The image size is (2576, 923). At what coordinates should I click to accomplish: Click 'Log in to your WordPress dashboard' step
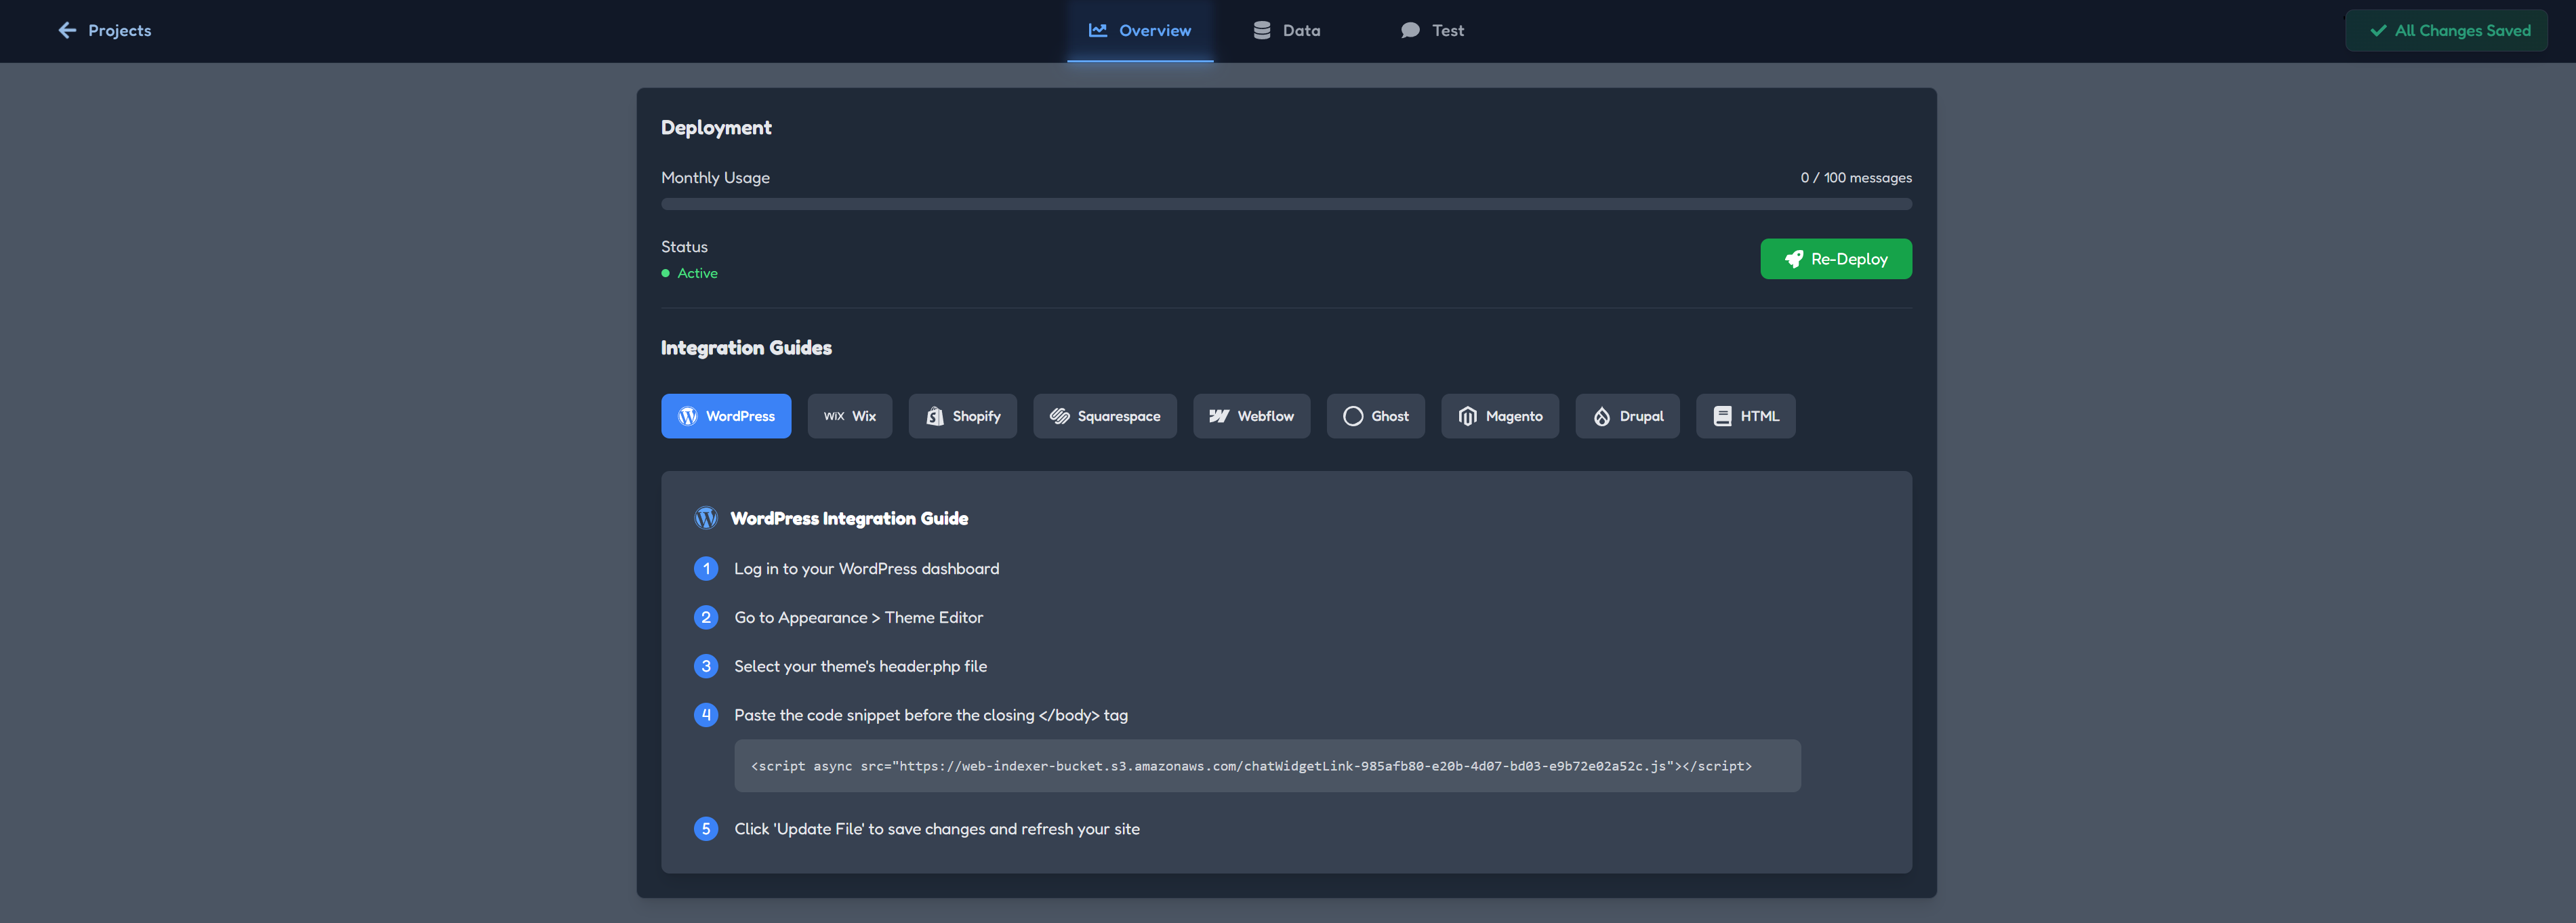tap(866, 569)
